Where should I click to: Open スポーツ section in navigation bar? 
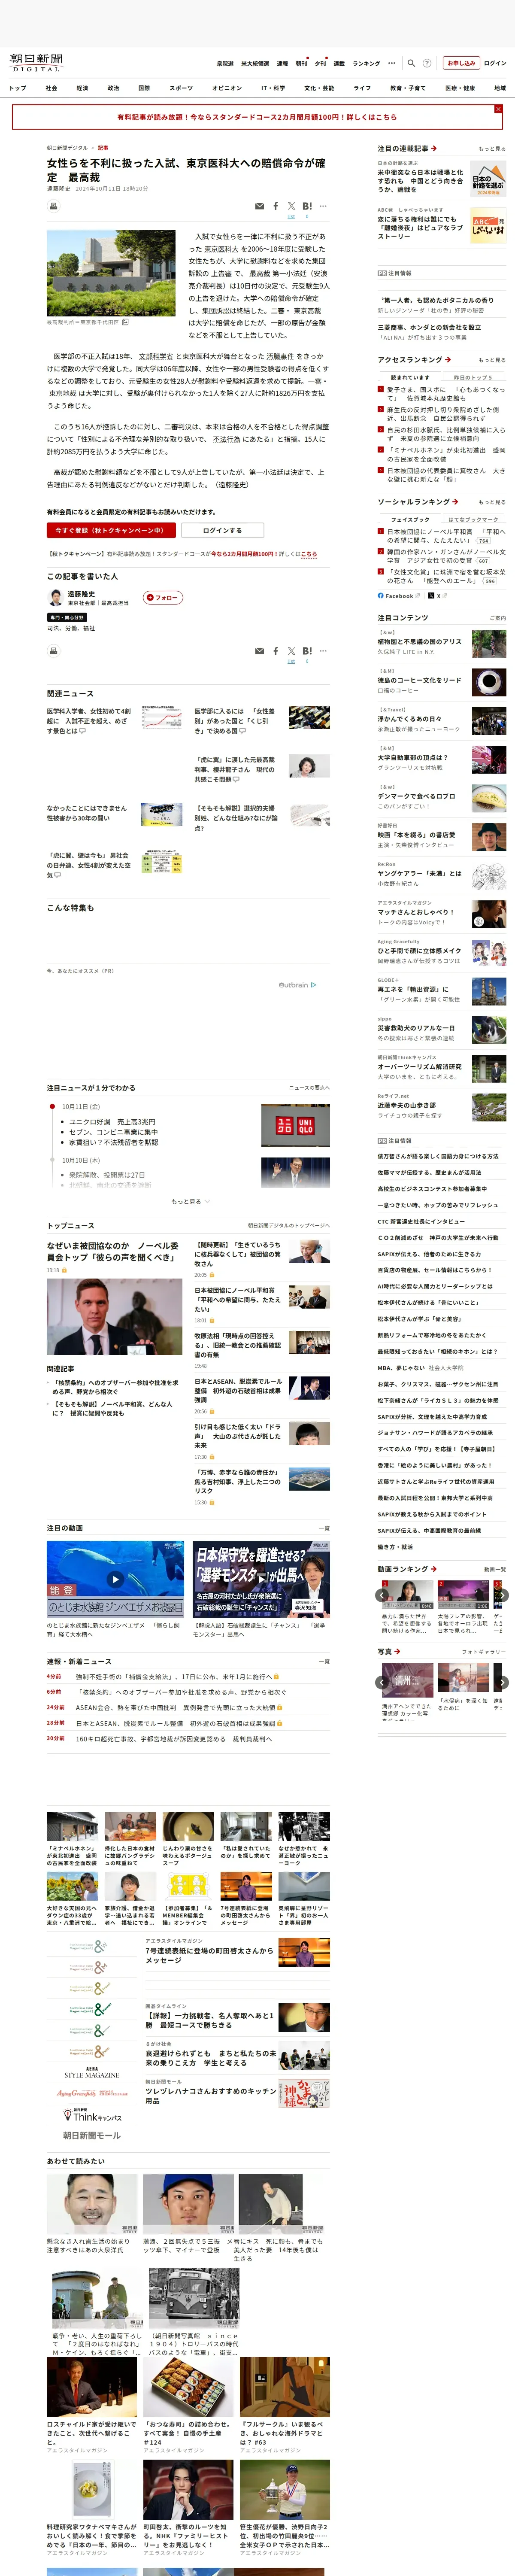[x=181, y=88]
